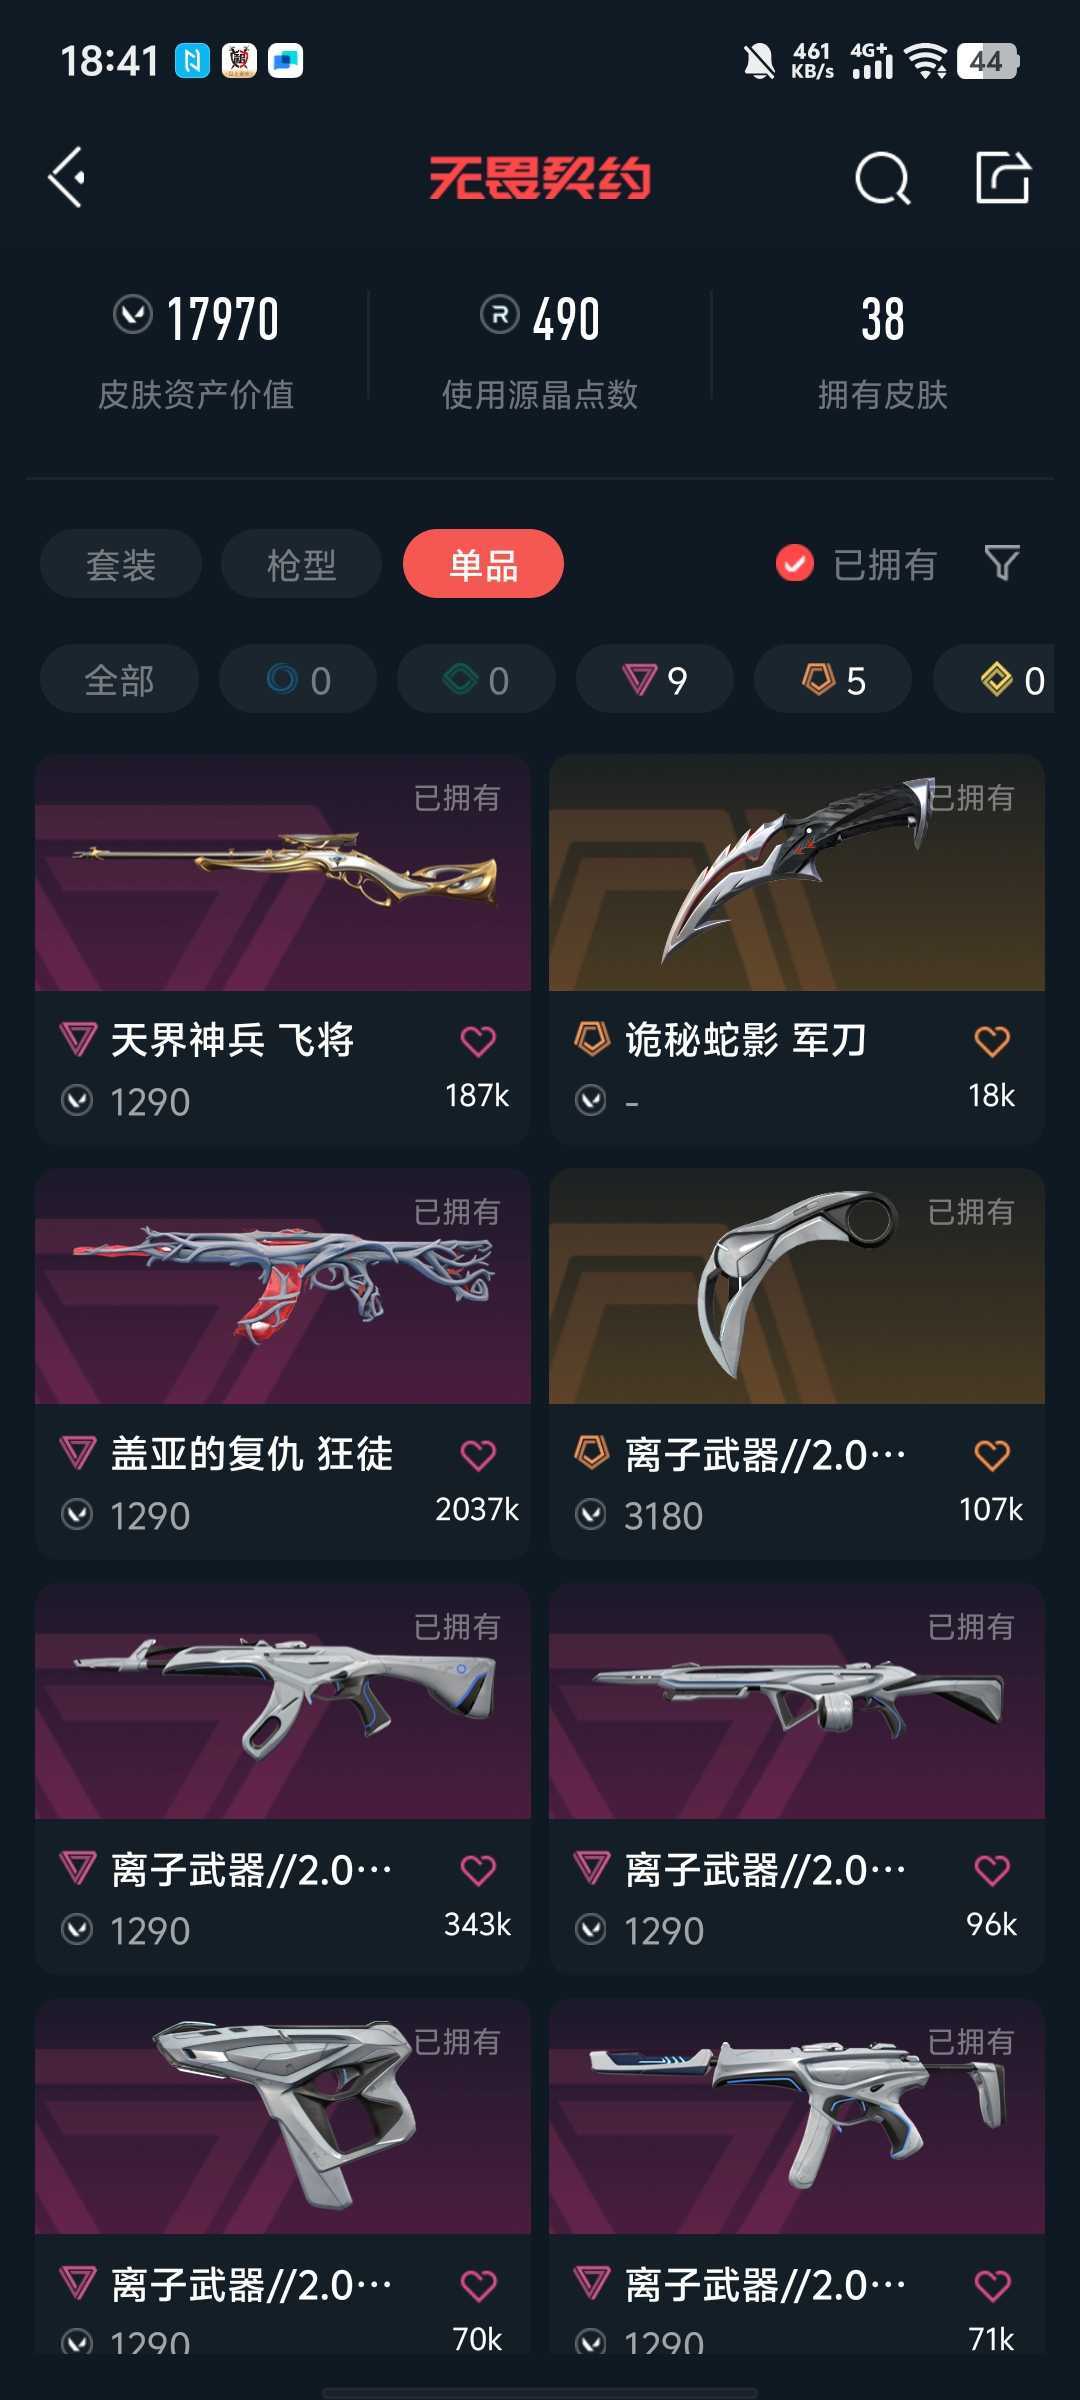Image resolution: width=1080 pixels, height=2400 pixels.
Task: Switch to the 枪型 tab
Action: (301, 564)
